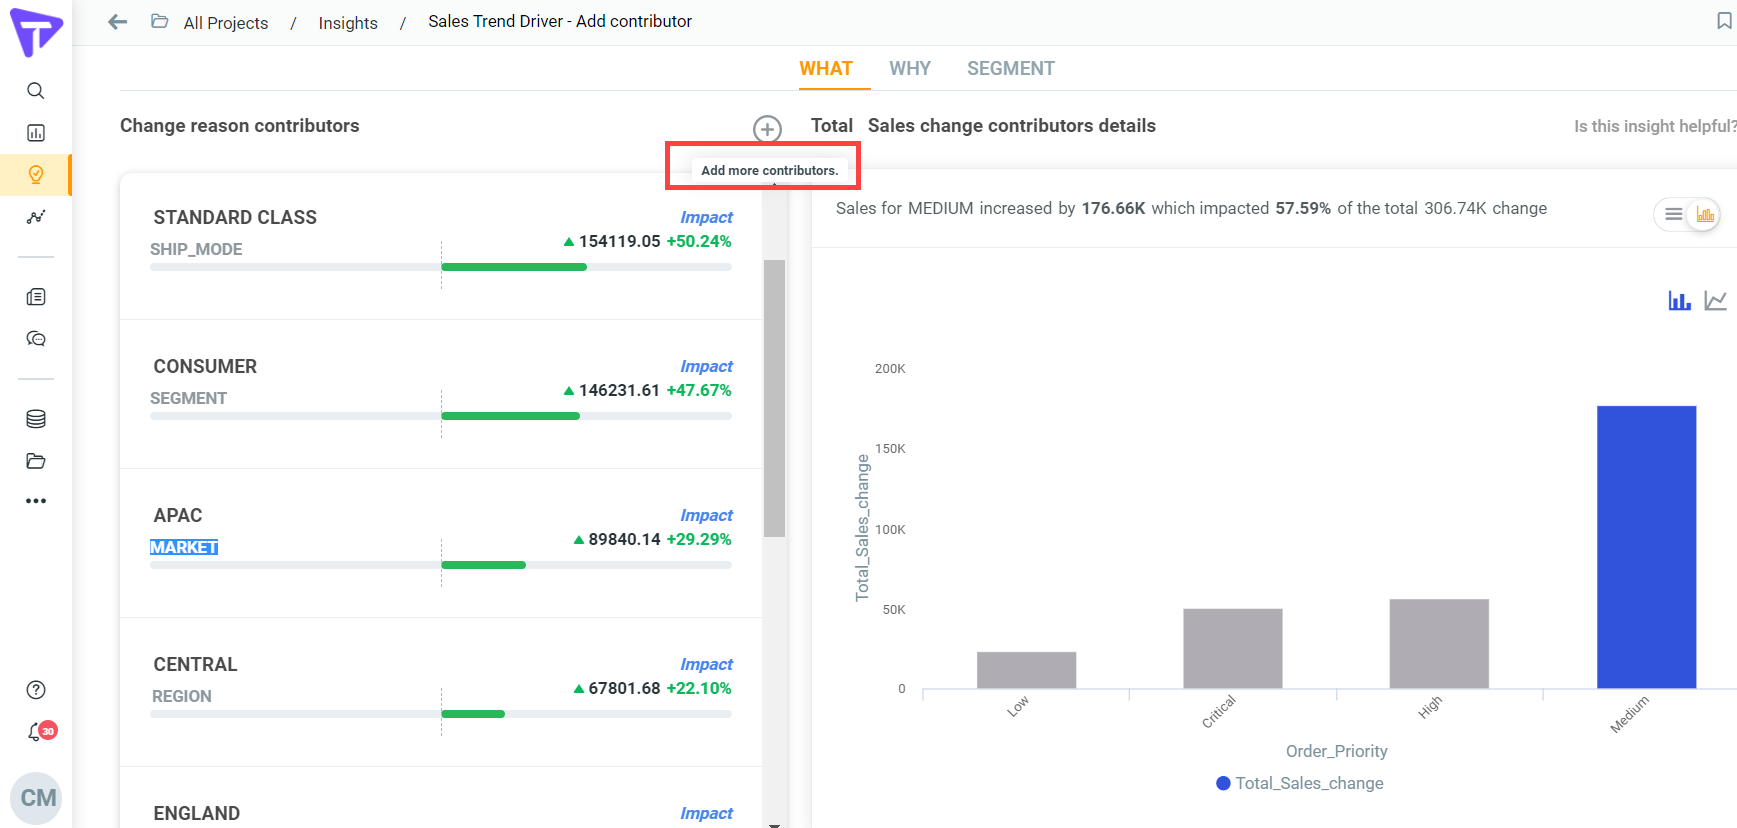Add more contributors with the plus icon

tap(767, 129)
